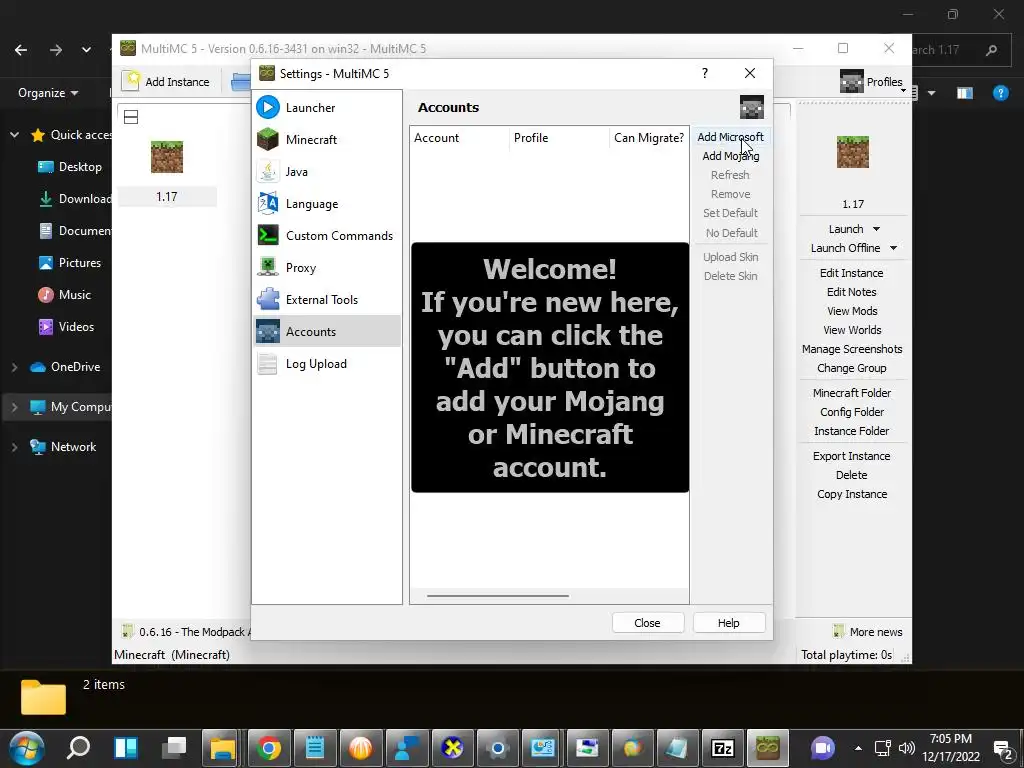
Task: Click No Default account option
Action: (x=730, y=232)
